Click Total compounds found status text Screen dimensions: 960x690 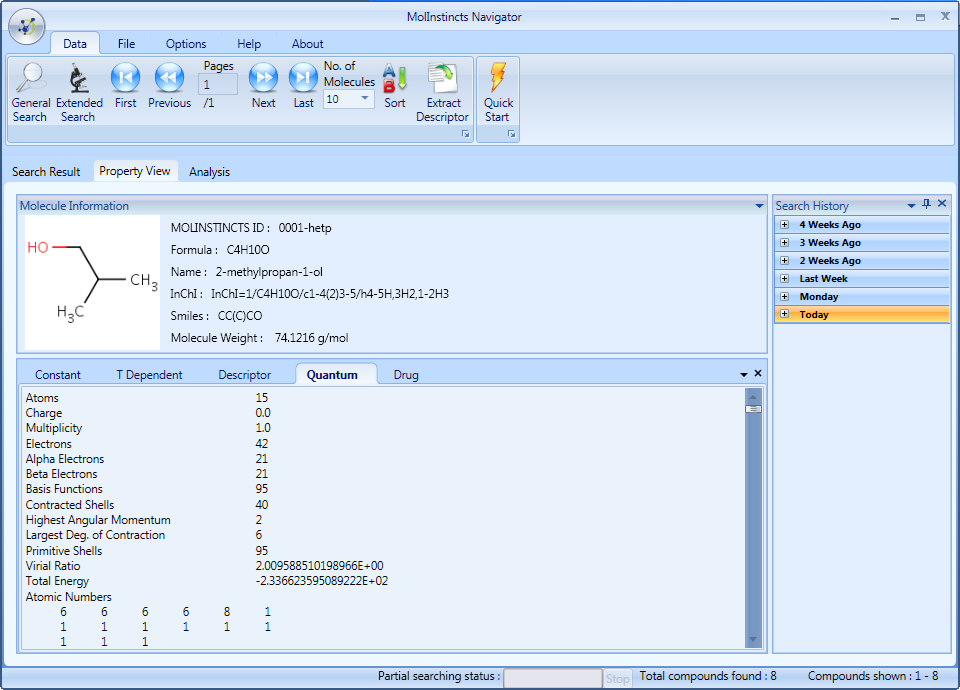pyautogui.click(x=708, y=676)
